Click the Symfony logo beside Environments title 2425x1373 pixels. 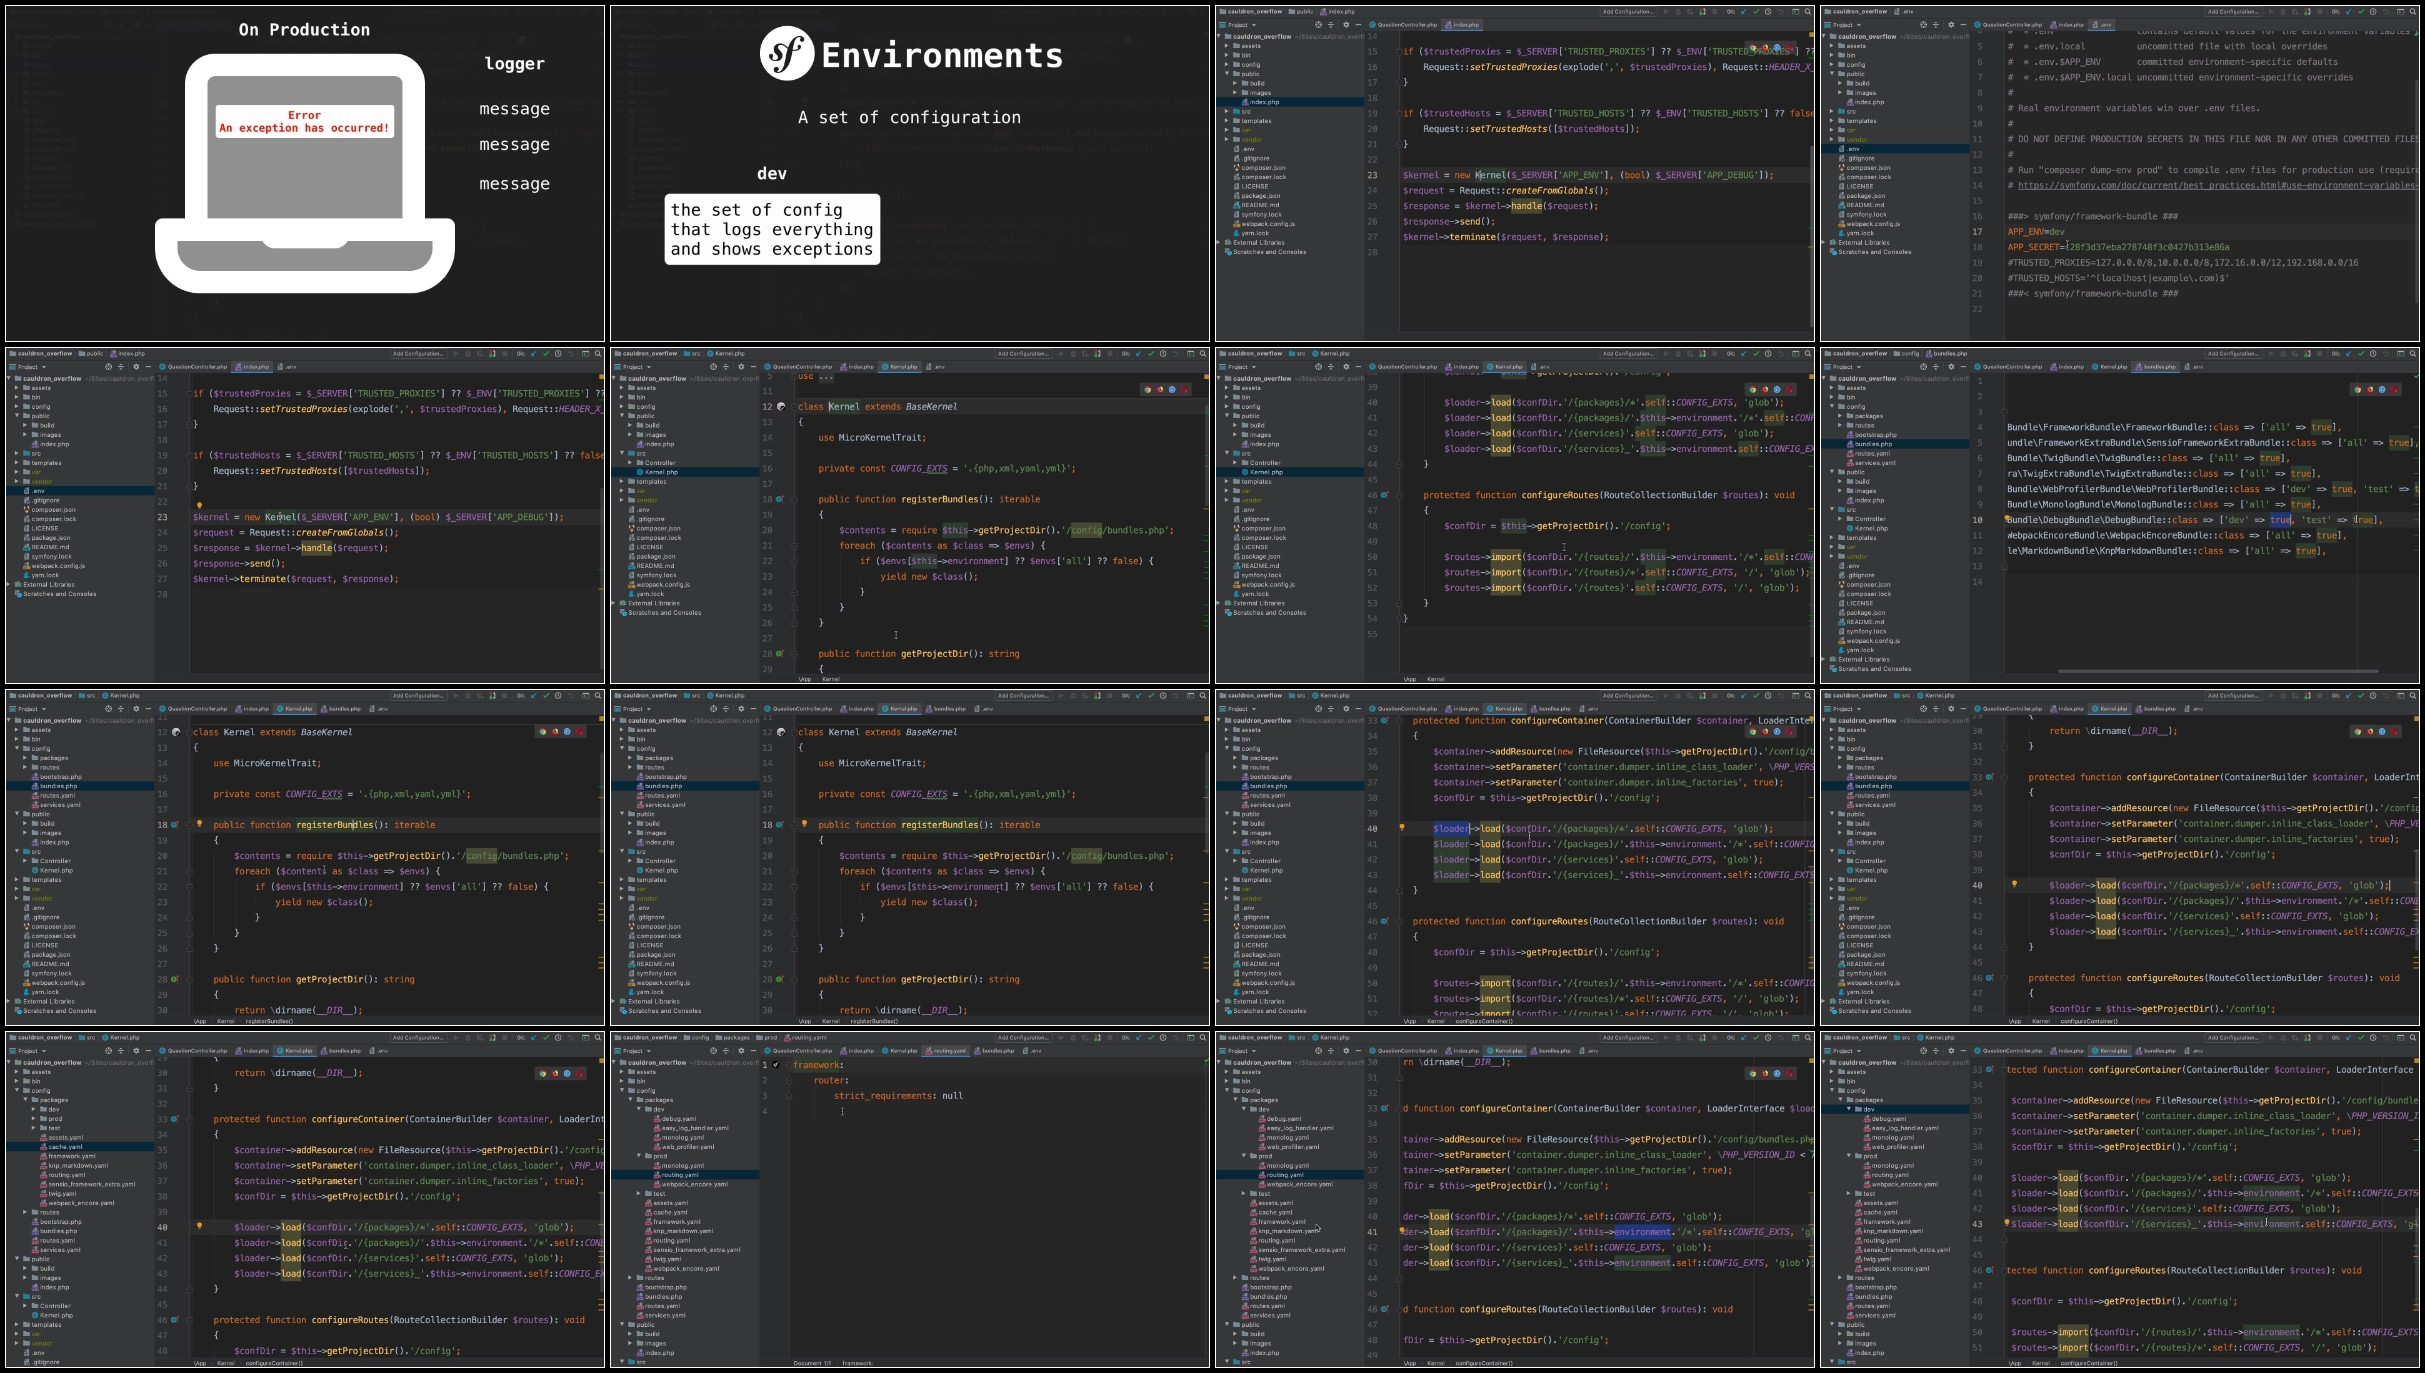(x=786, y=54)
